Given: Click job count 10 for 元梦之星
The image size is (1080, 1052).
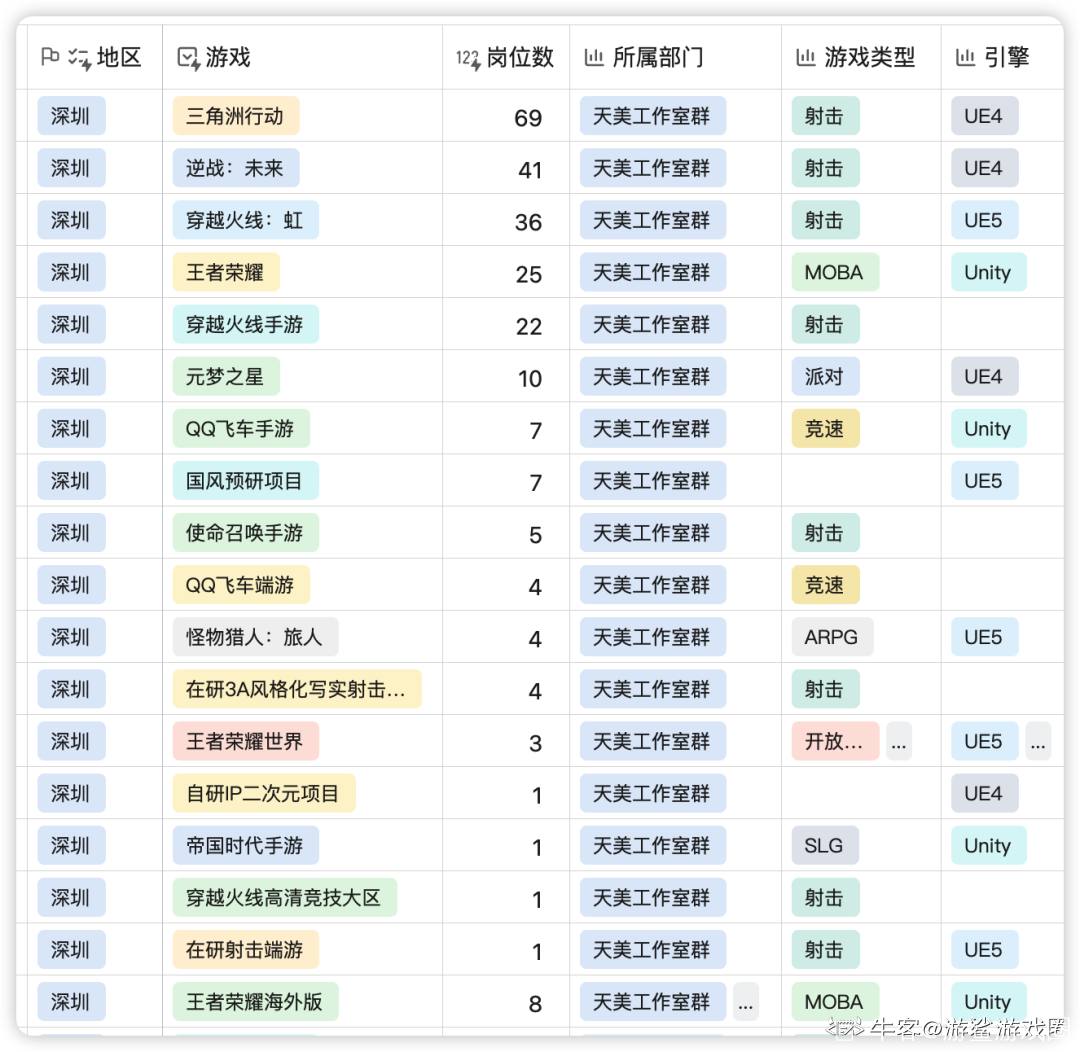Looking at the screenshot, I should [x=530, y=378].
